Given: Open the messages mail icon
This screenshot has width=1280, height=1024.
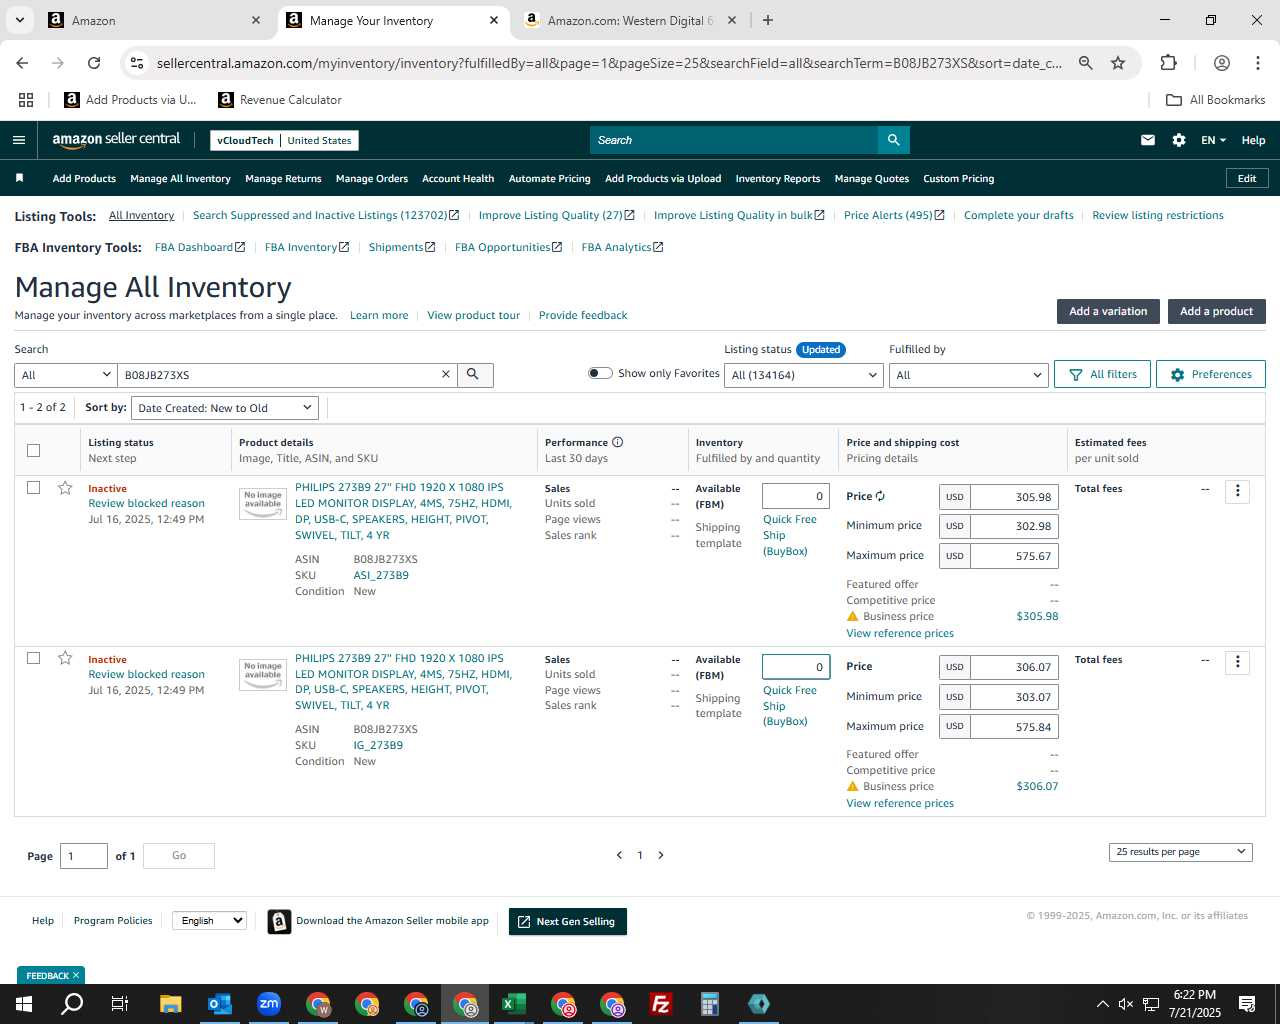Looking at the screenshot, I should tap(1148, 140).
